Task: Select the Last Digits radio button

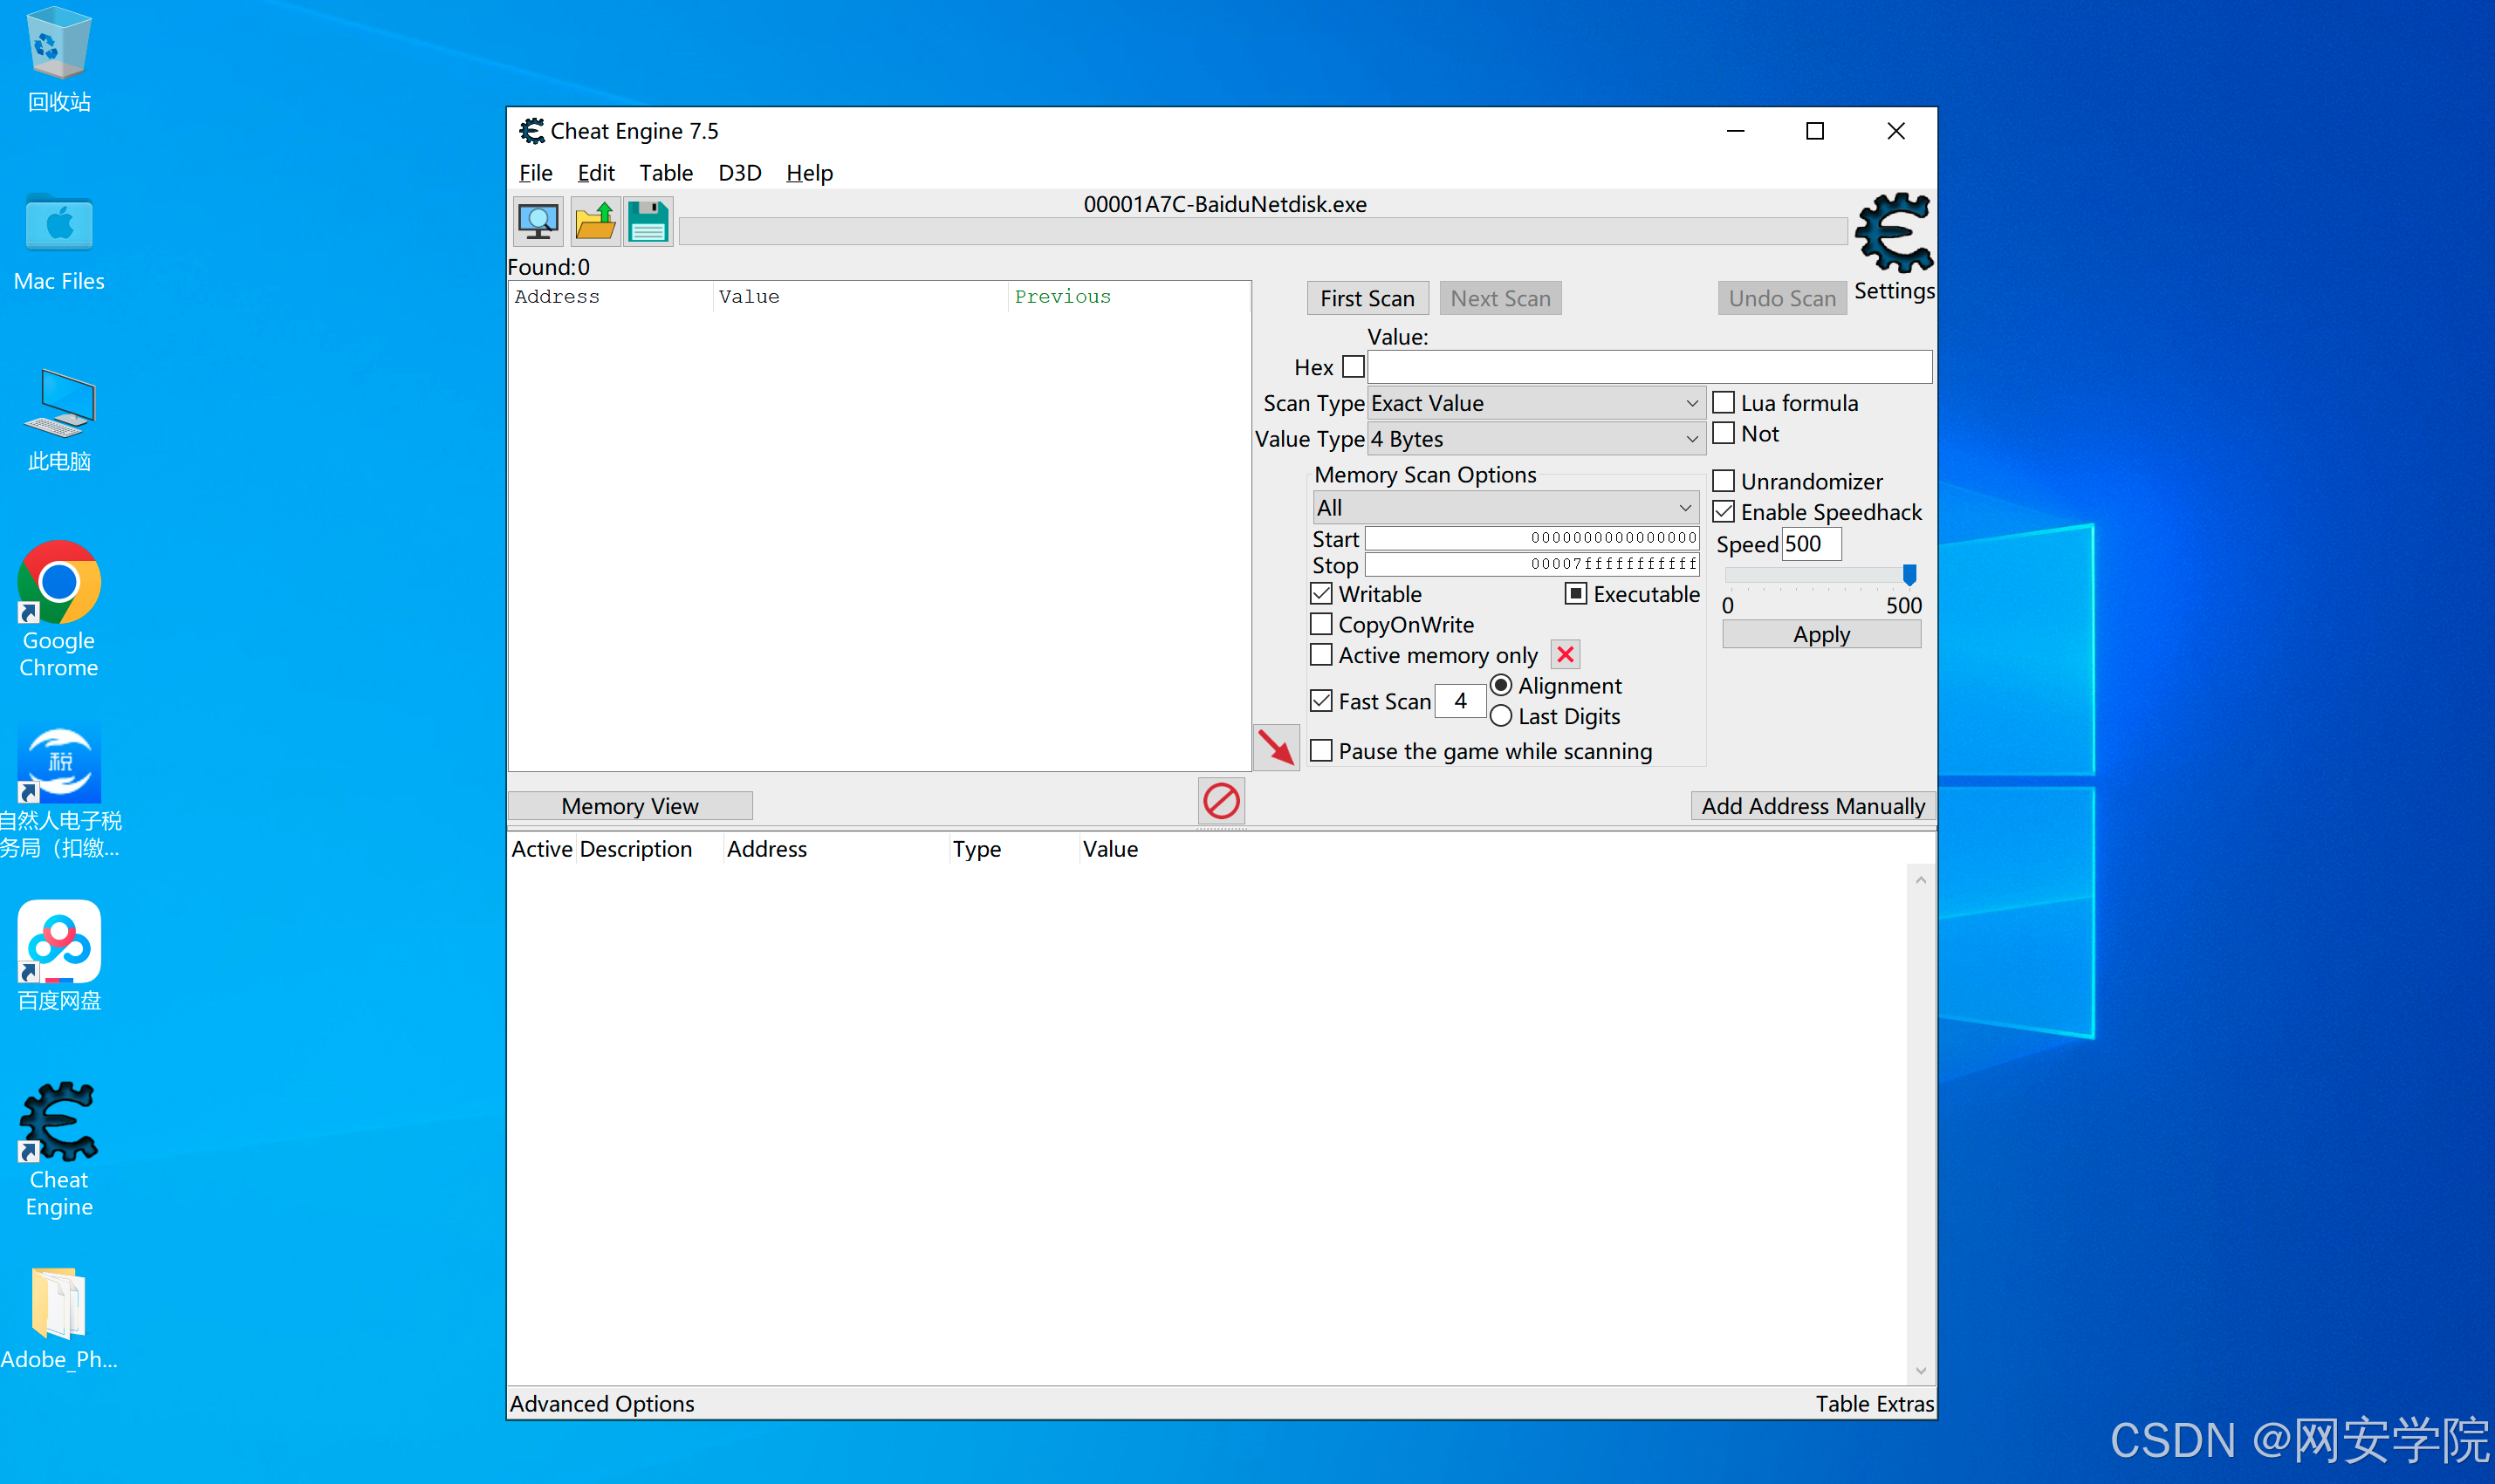Action: 1501,716
